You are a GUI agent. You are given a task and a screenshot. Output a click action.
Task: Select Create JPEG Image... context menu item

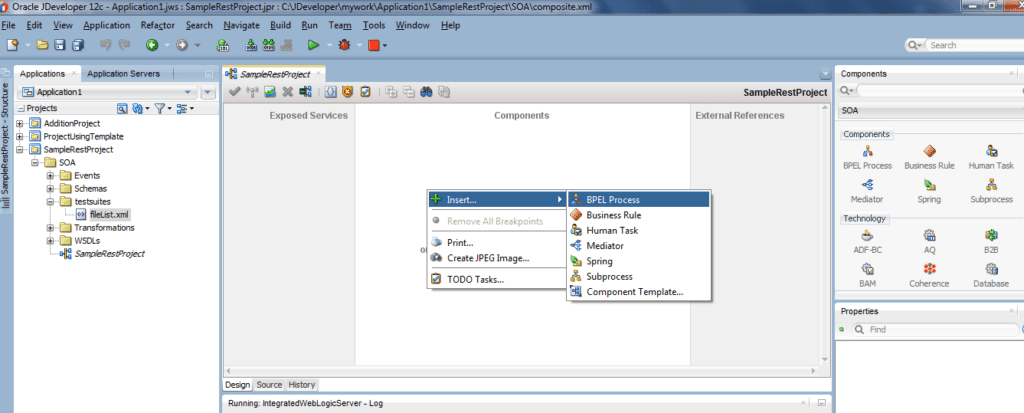pos(496,258)
